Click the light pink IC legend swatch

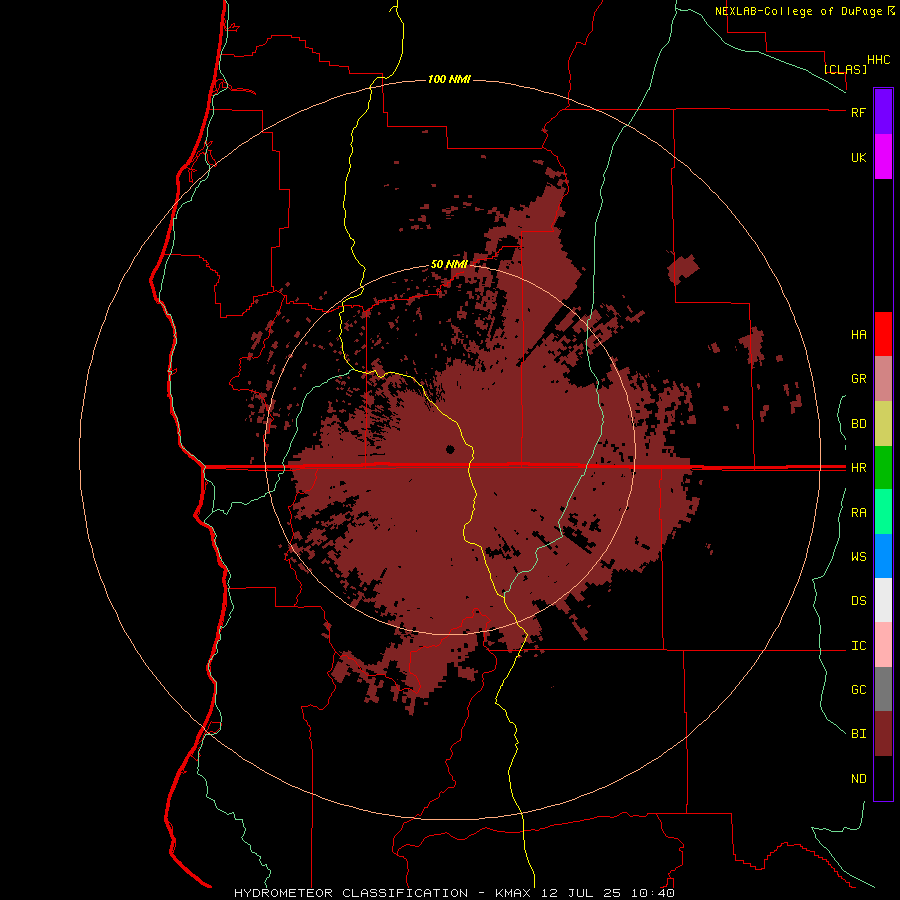(x=883, y=645)
